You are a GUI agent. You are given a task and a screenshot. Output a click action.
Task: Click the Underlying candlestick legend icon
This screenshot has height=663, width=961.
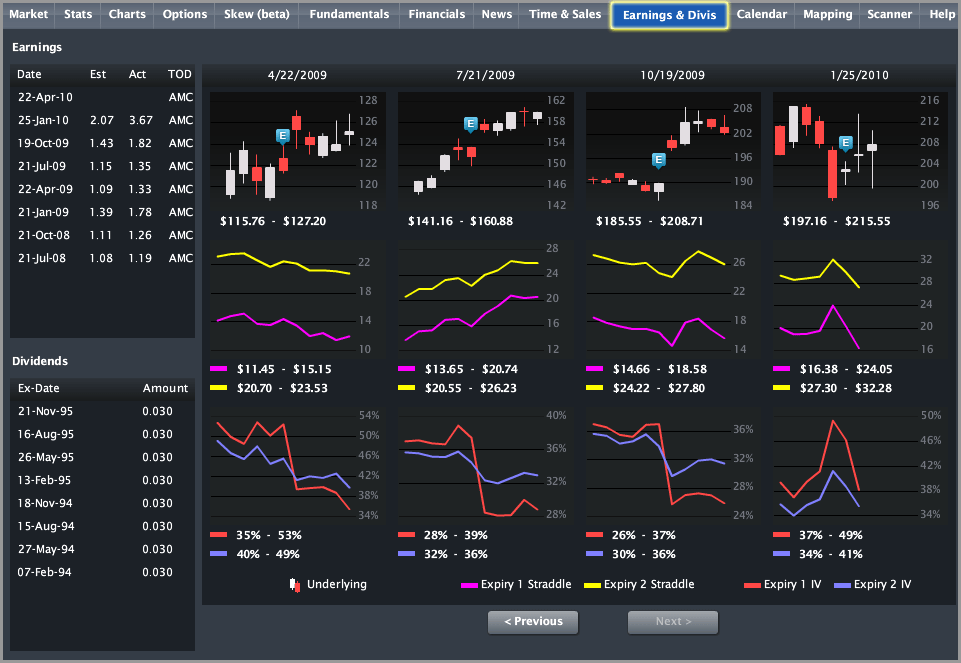[x=295, y=585]
